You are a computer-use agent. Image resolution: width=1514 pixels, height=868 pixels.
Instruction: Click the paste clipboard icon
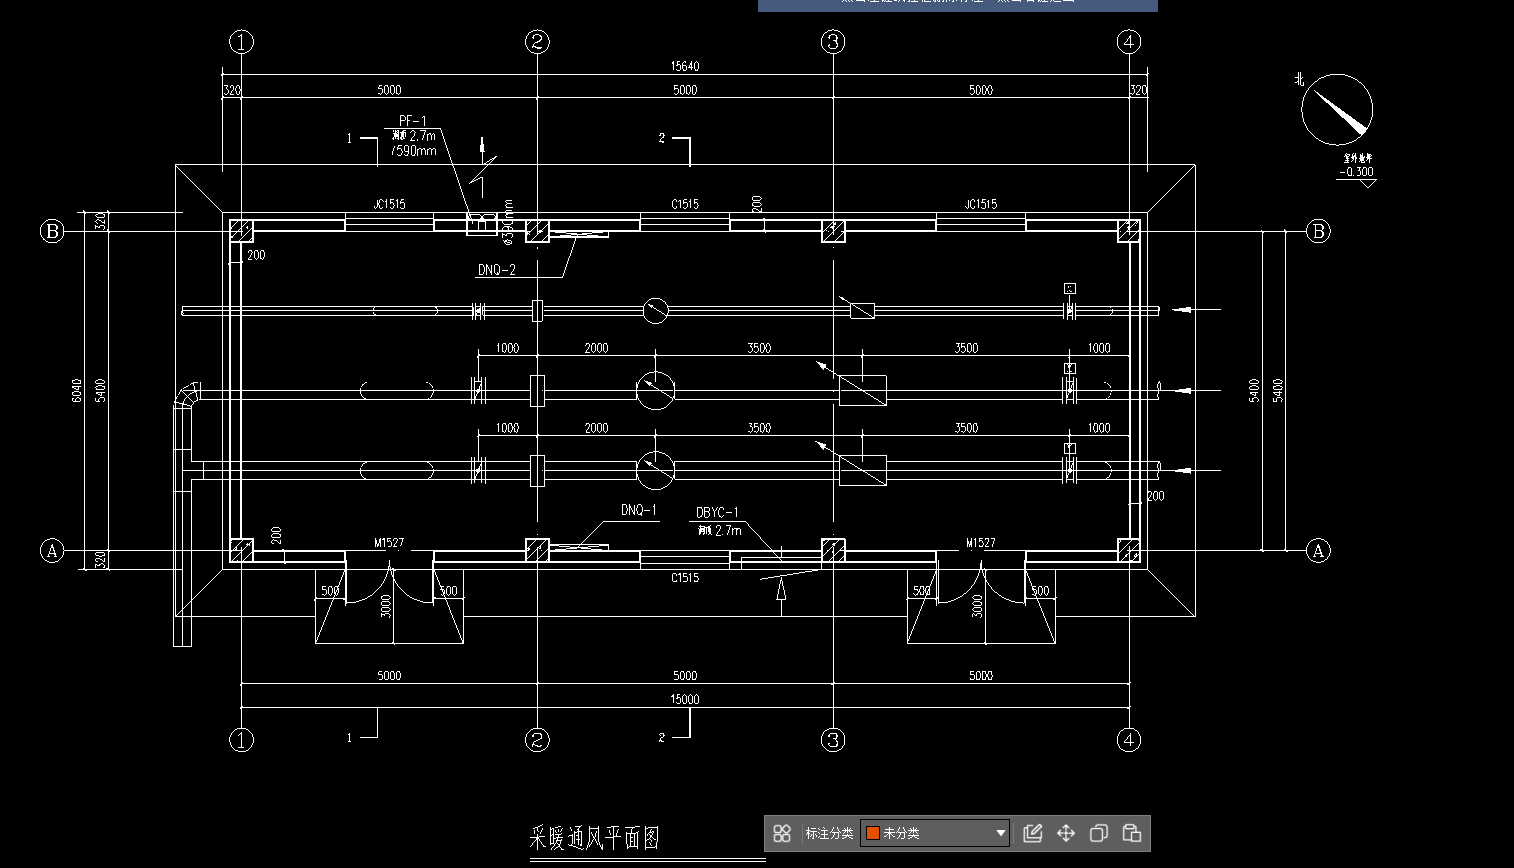point(1132,833)
